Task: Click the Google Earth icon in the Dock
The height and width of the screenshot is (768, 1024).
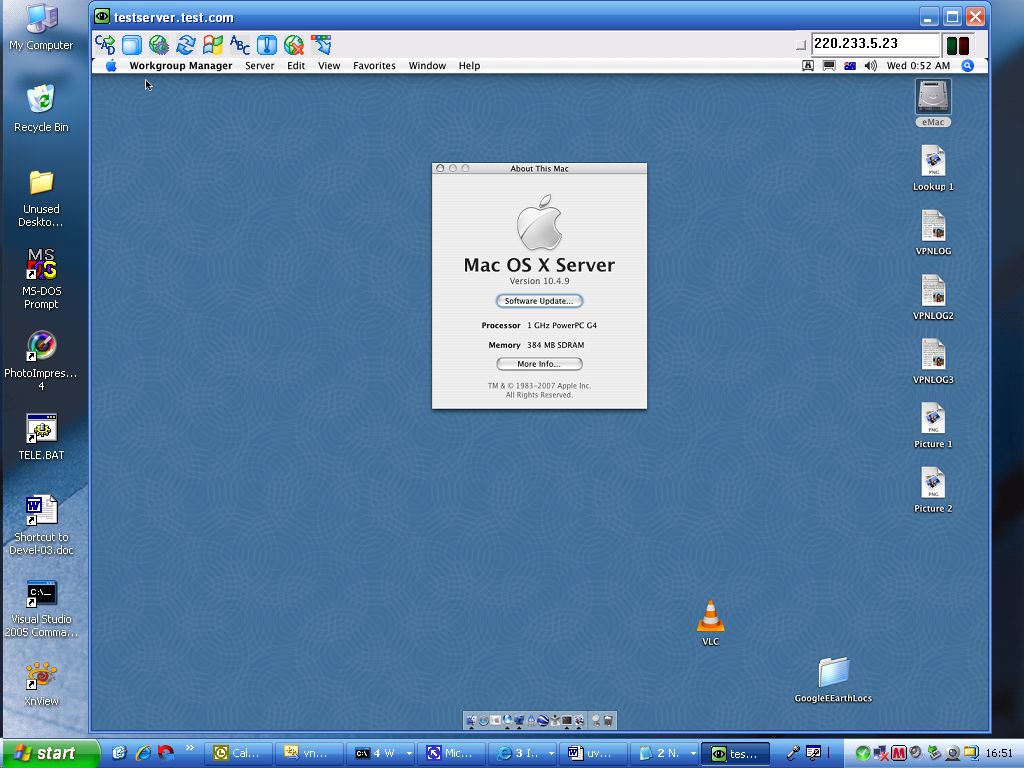Action: 543,720
